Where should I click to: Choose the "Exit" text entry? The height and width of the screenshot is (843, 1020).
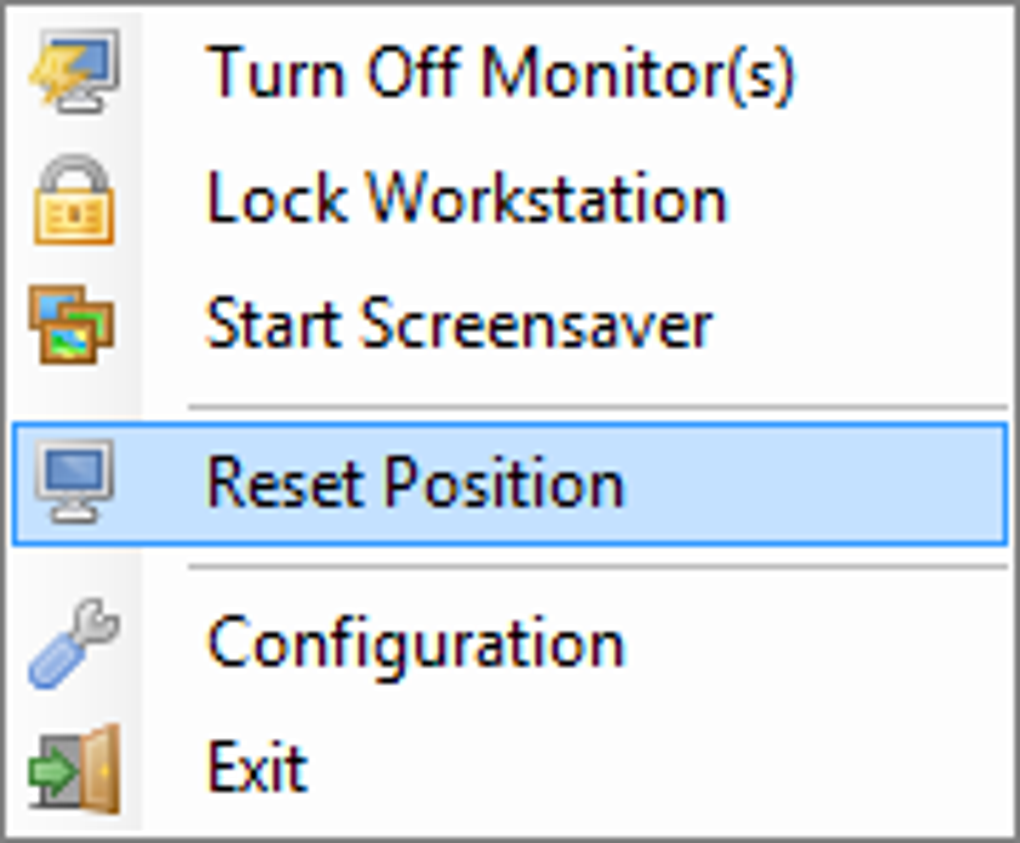pos(257,768)
